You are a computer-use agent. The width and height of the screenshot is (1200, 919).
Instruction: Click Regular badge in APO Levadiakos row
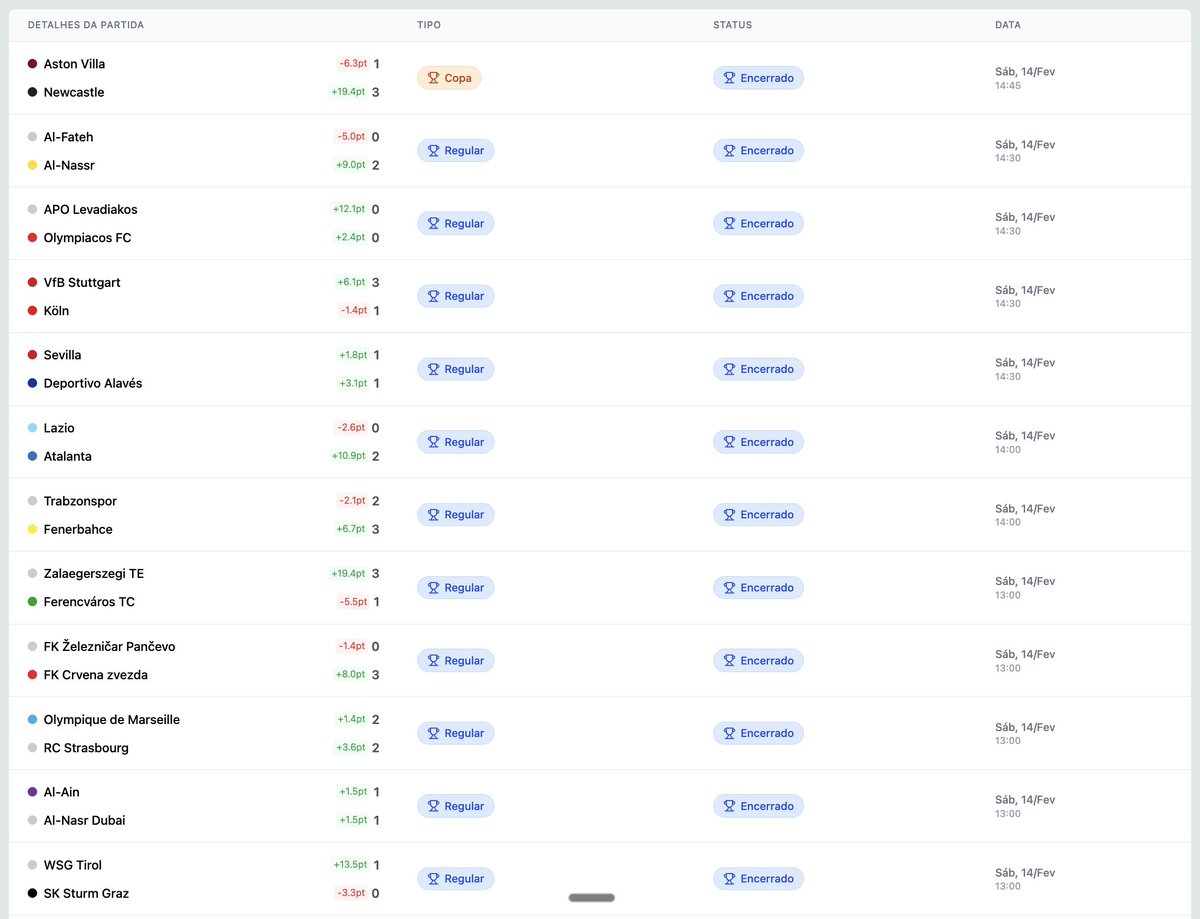coord(455,224)
